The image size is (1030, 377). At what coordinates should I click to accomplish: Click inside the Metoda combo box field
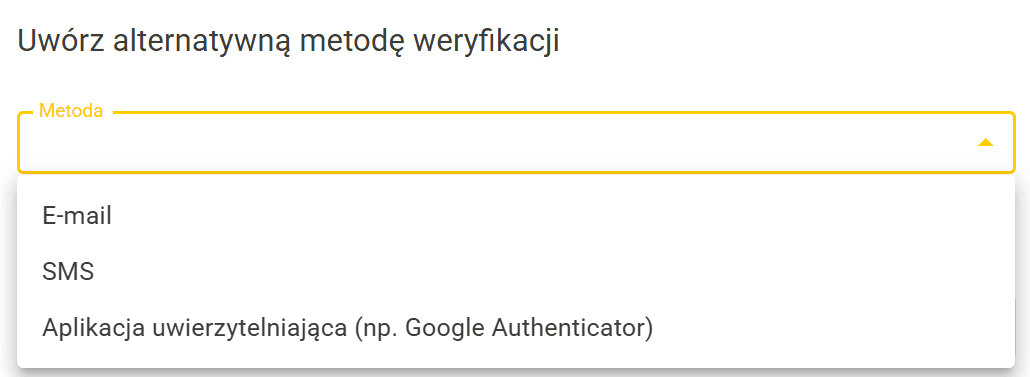(516, 143)
